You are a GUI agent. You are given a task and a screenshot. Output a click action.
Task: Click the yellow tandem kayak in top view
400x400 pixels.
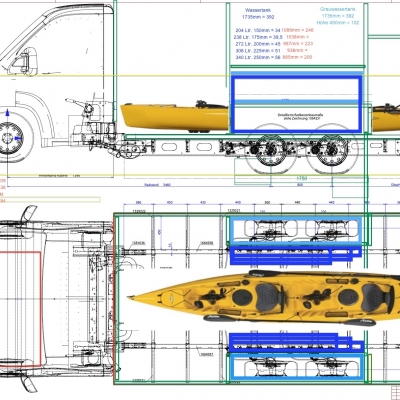[x=263, y=297]
